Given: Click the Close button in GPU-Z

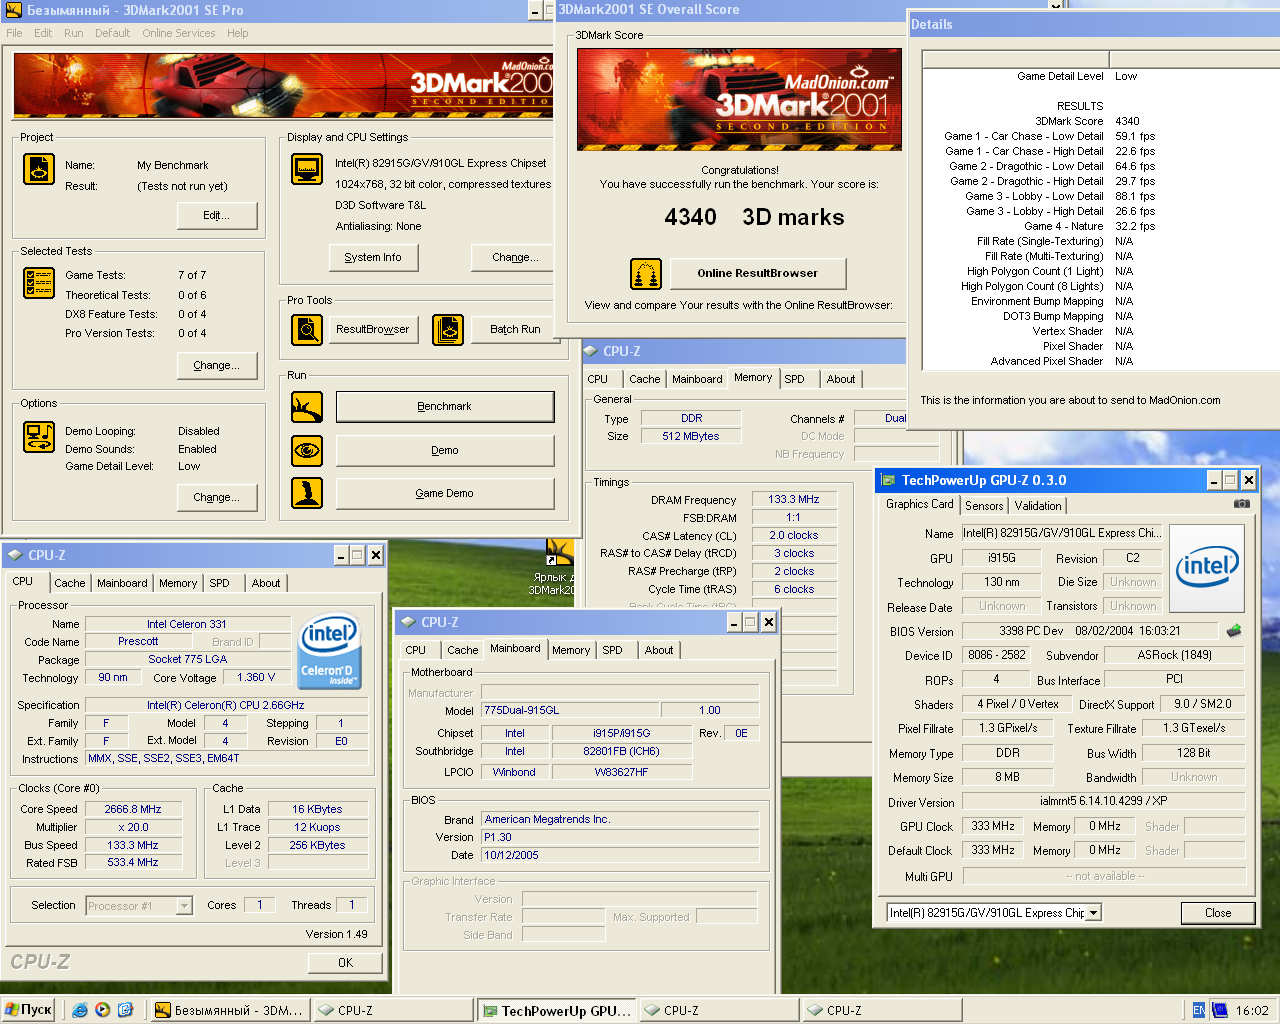Looking at the screenshot, I should point(1218,913).
